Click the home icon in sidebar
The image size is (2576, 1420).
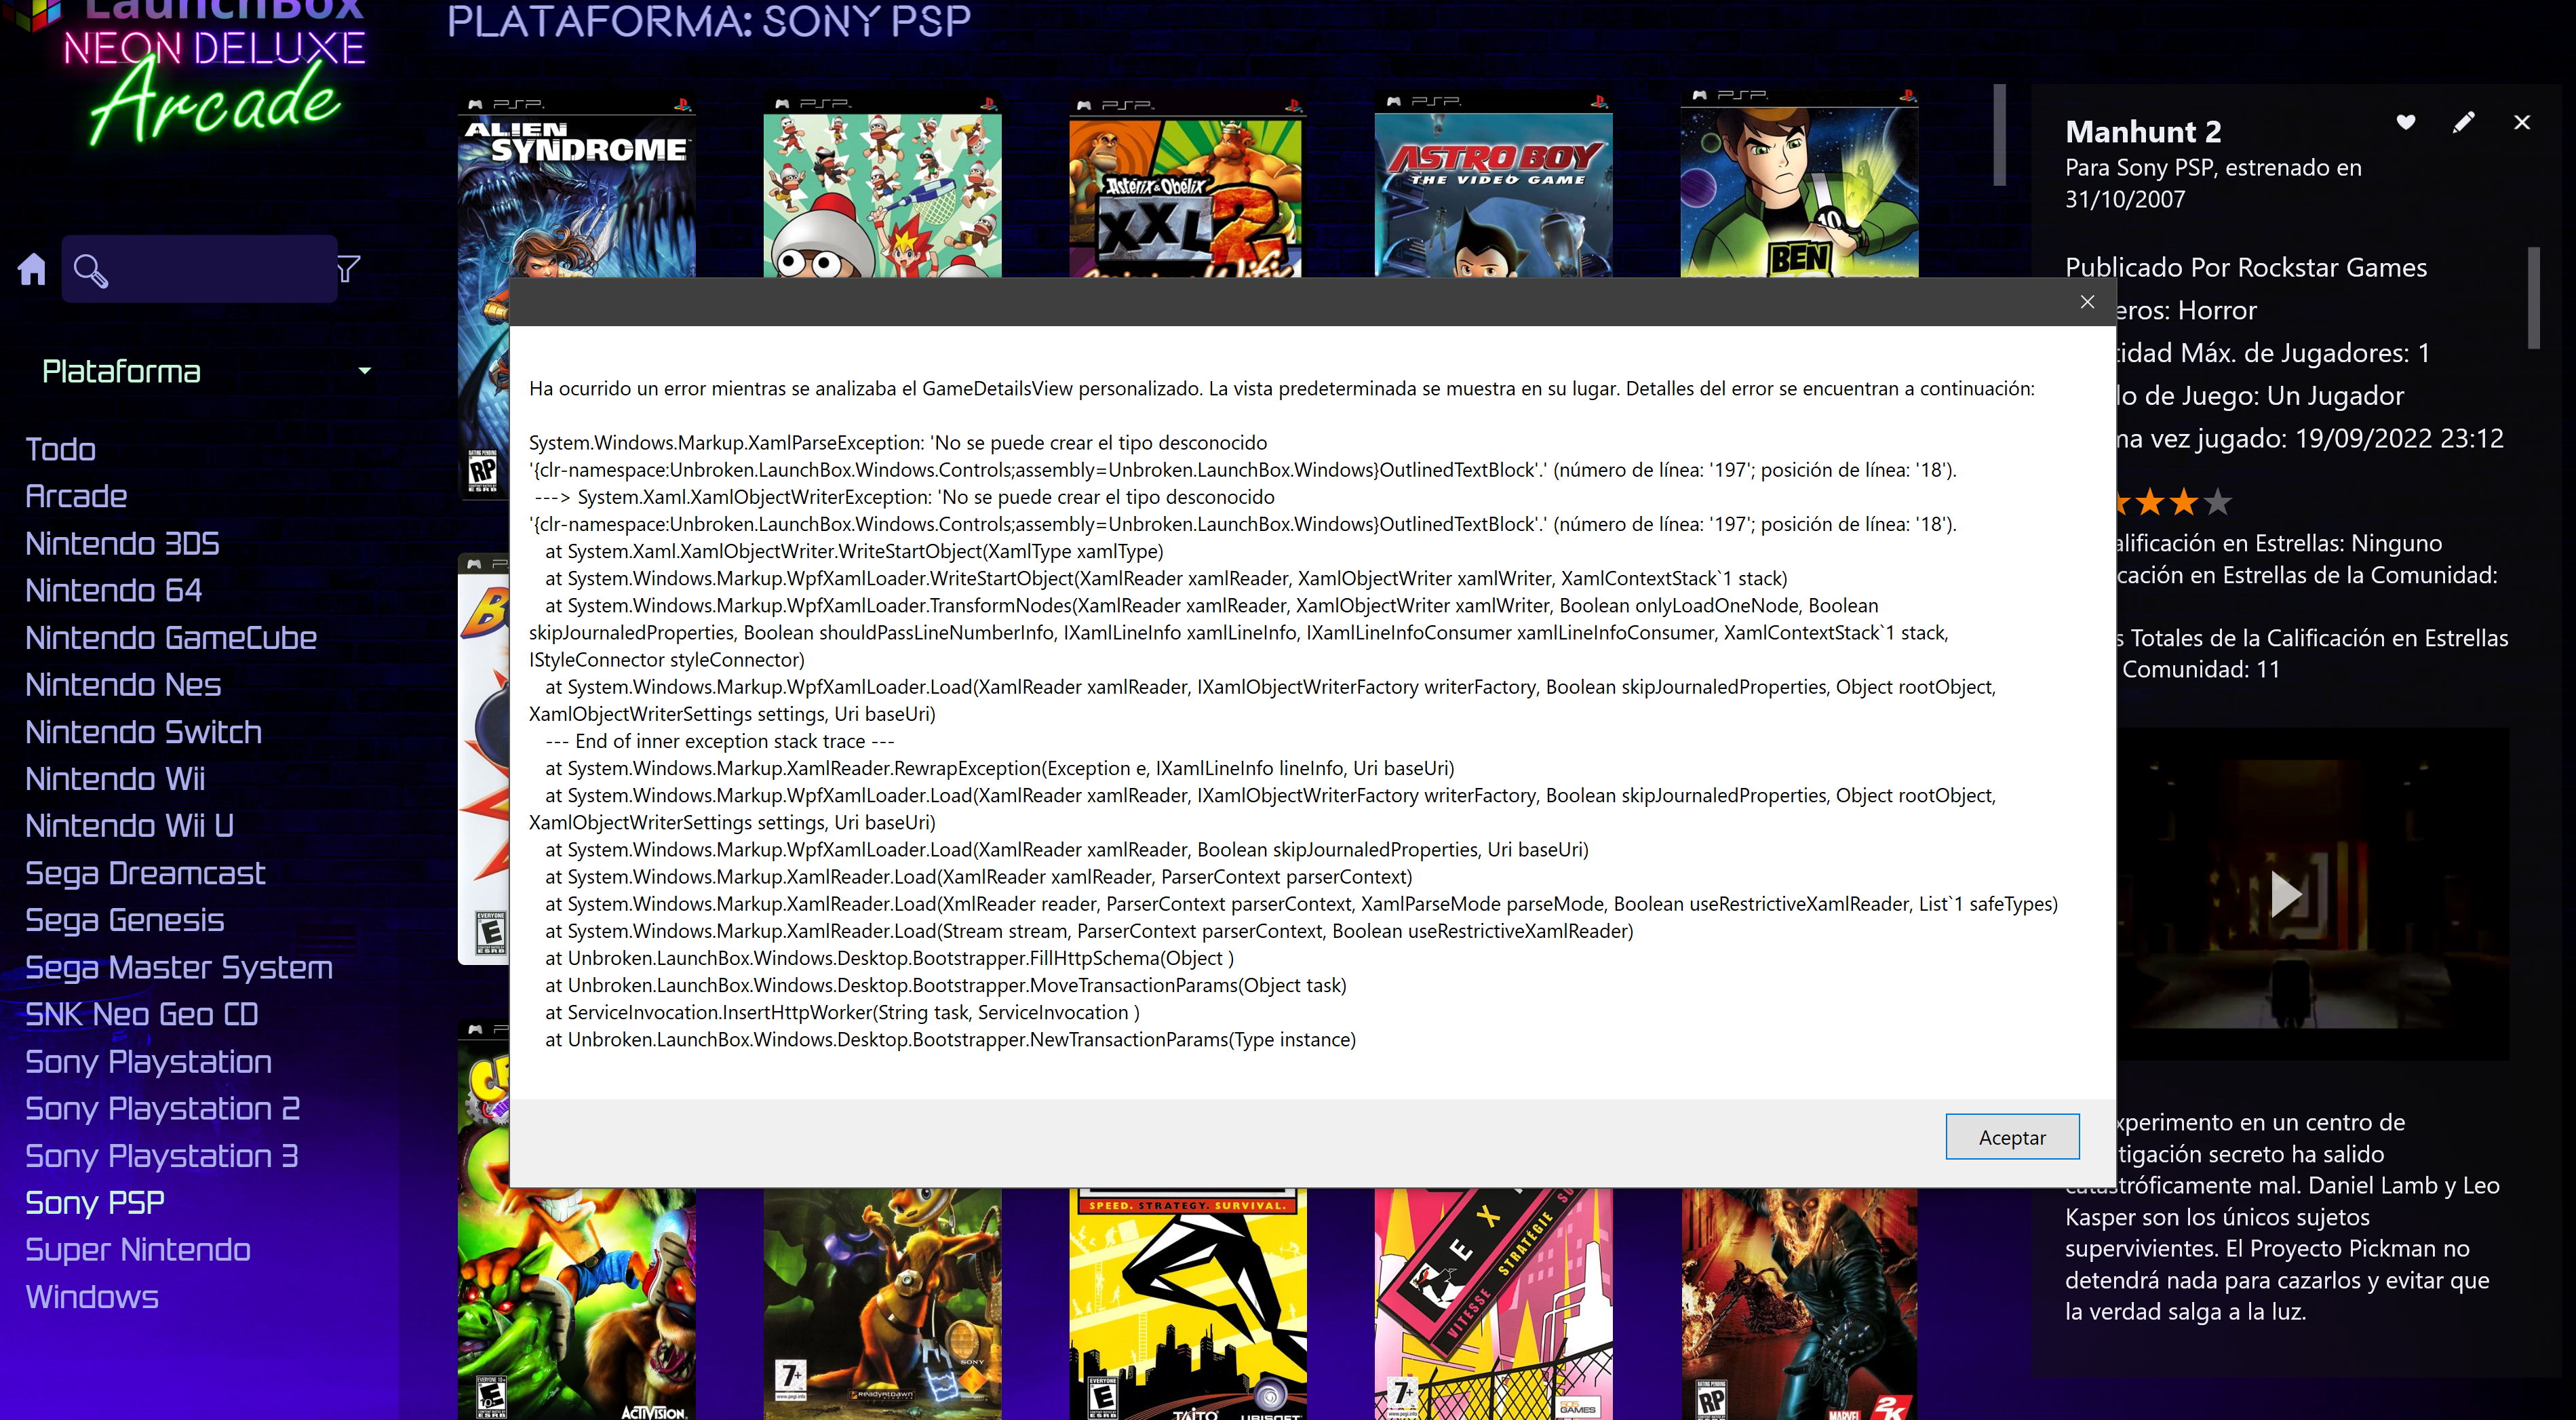pos(32,269)
